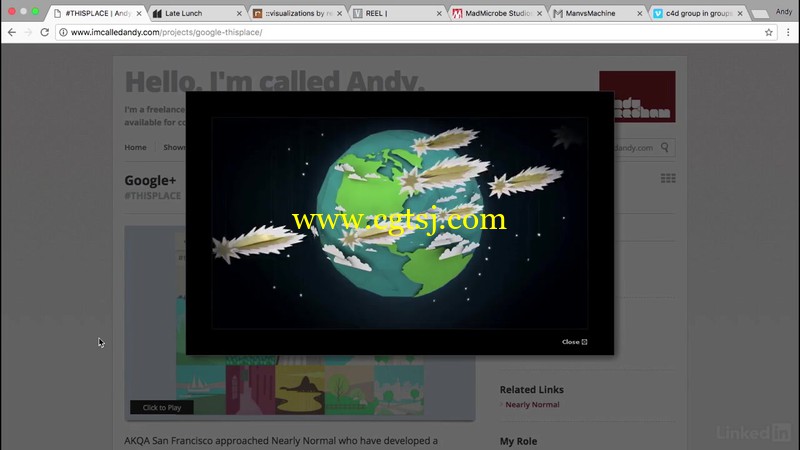800x450 pixels.
Task: Click the macOS red close window button
Action: [x=12, y=11]
